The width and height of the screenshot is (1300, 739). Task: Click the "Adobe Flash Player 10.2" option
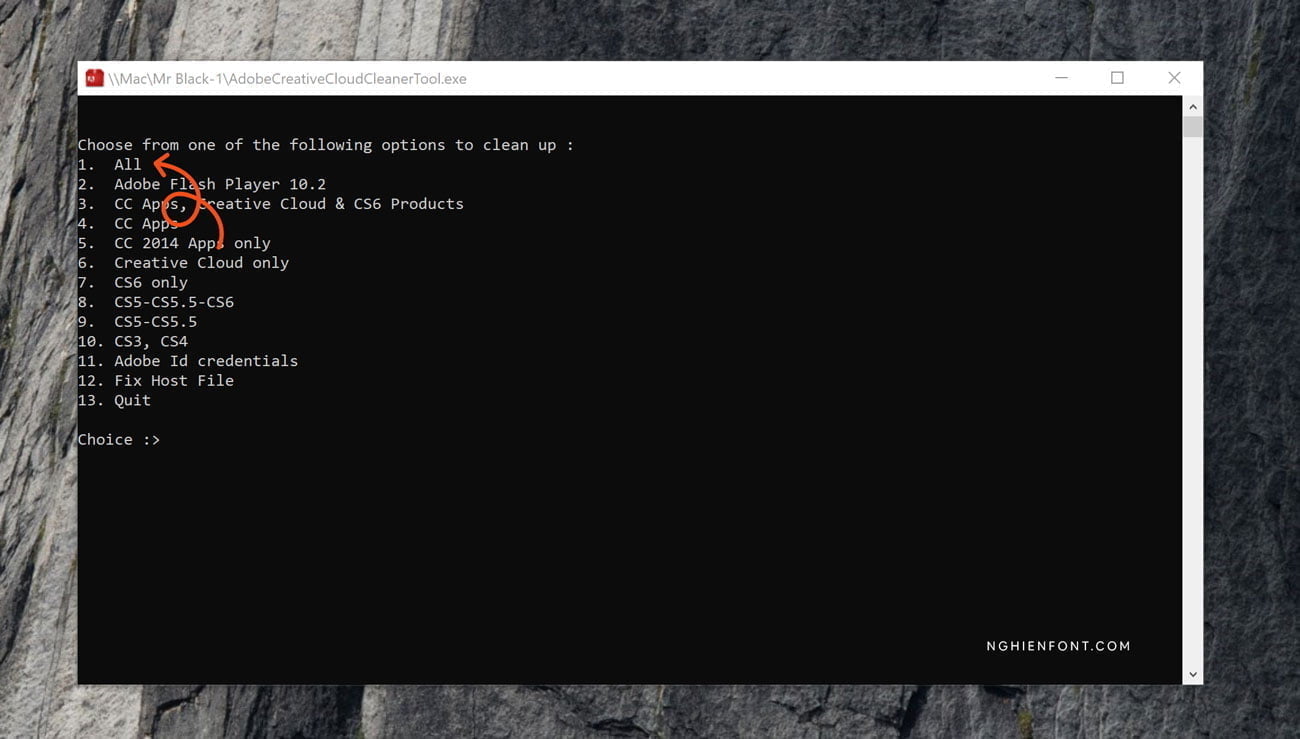point(219,184)
